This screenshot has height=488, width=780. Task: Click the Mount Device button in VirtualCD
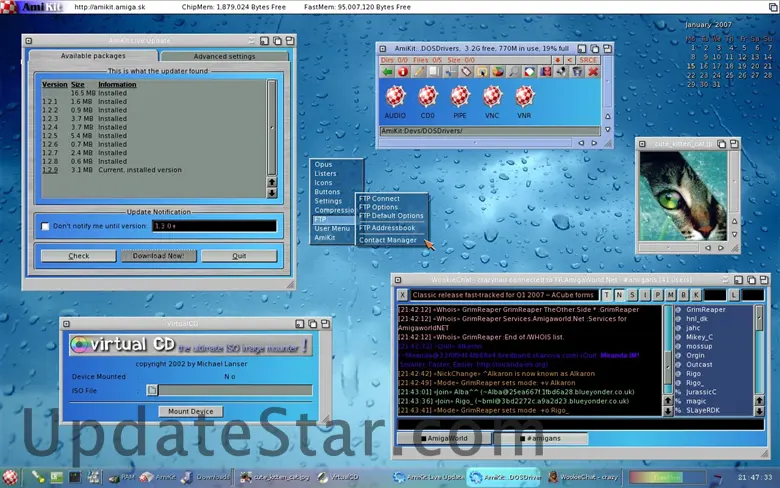coord(191,411)
